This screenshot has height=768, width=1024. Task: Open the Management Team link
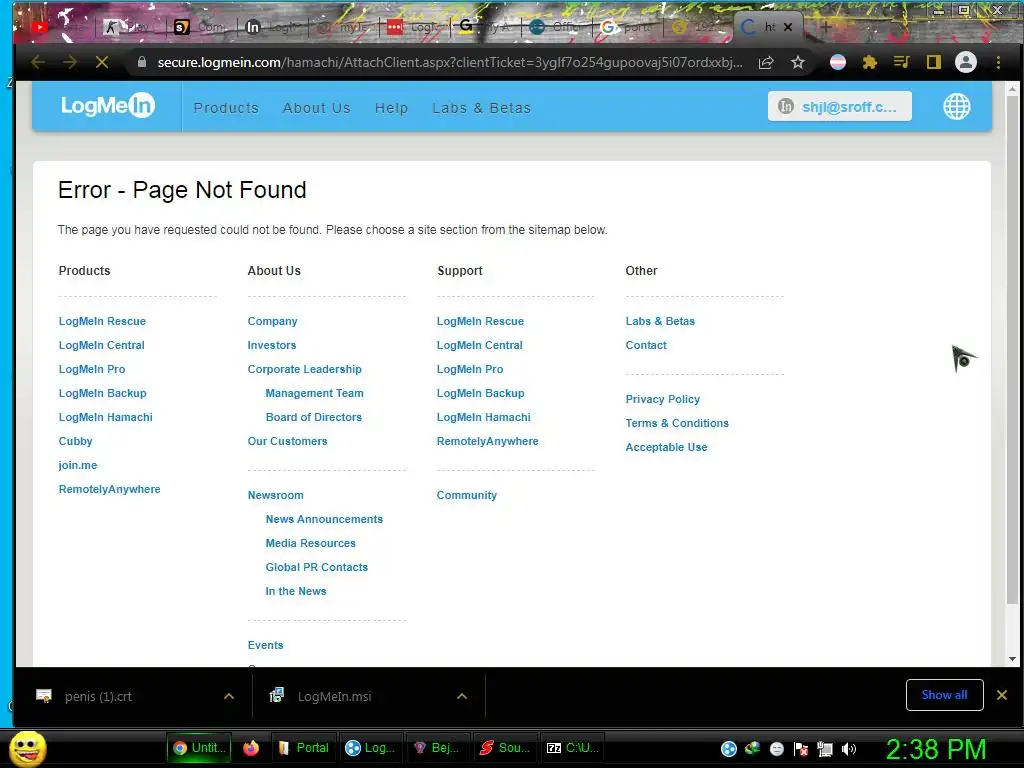pyautogui.click(x=315, y=393)
